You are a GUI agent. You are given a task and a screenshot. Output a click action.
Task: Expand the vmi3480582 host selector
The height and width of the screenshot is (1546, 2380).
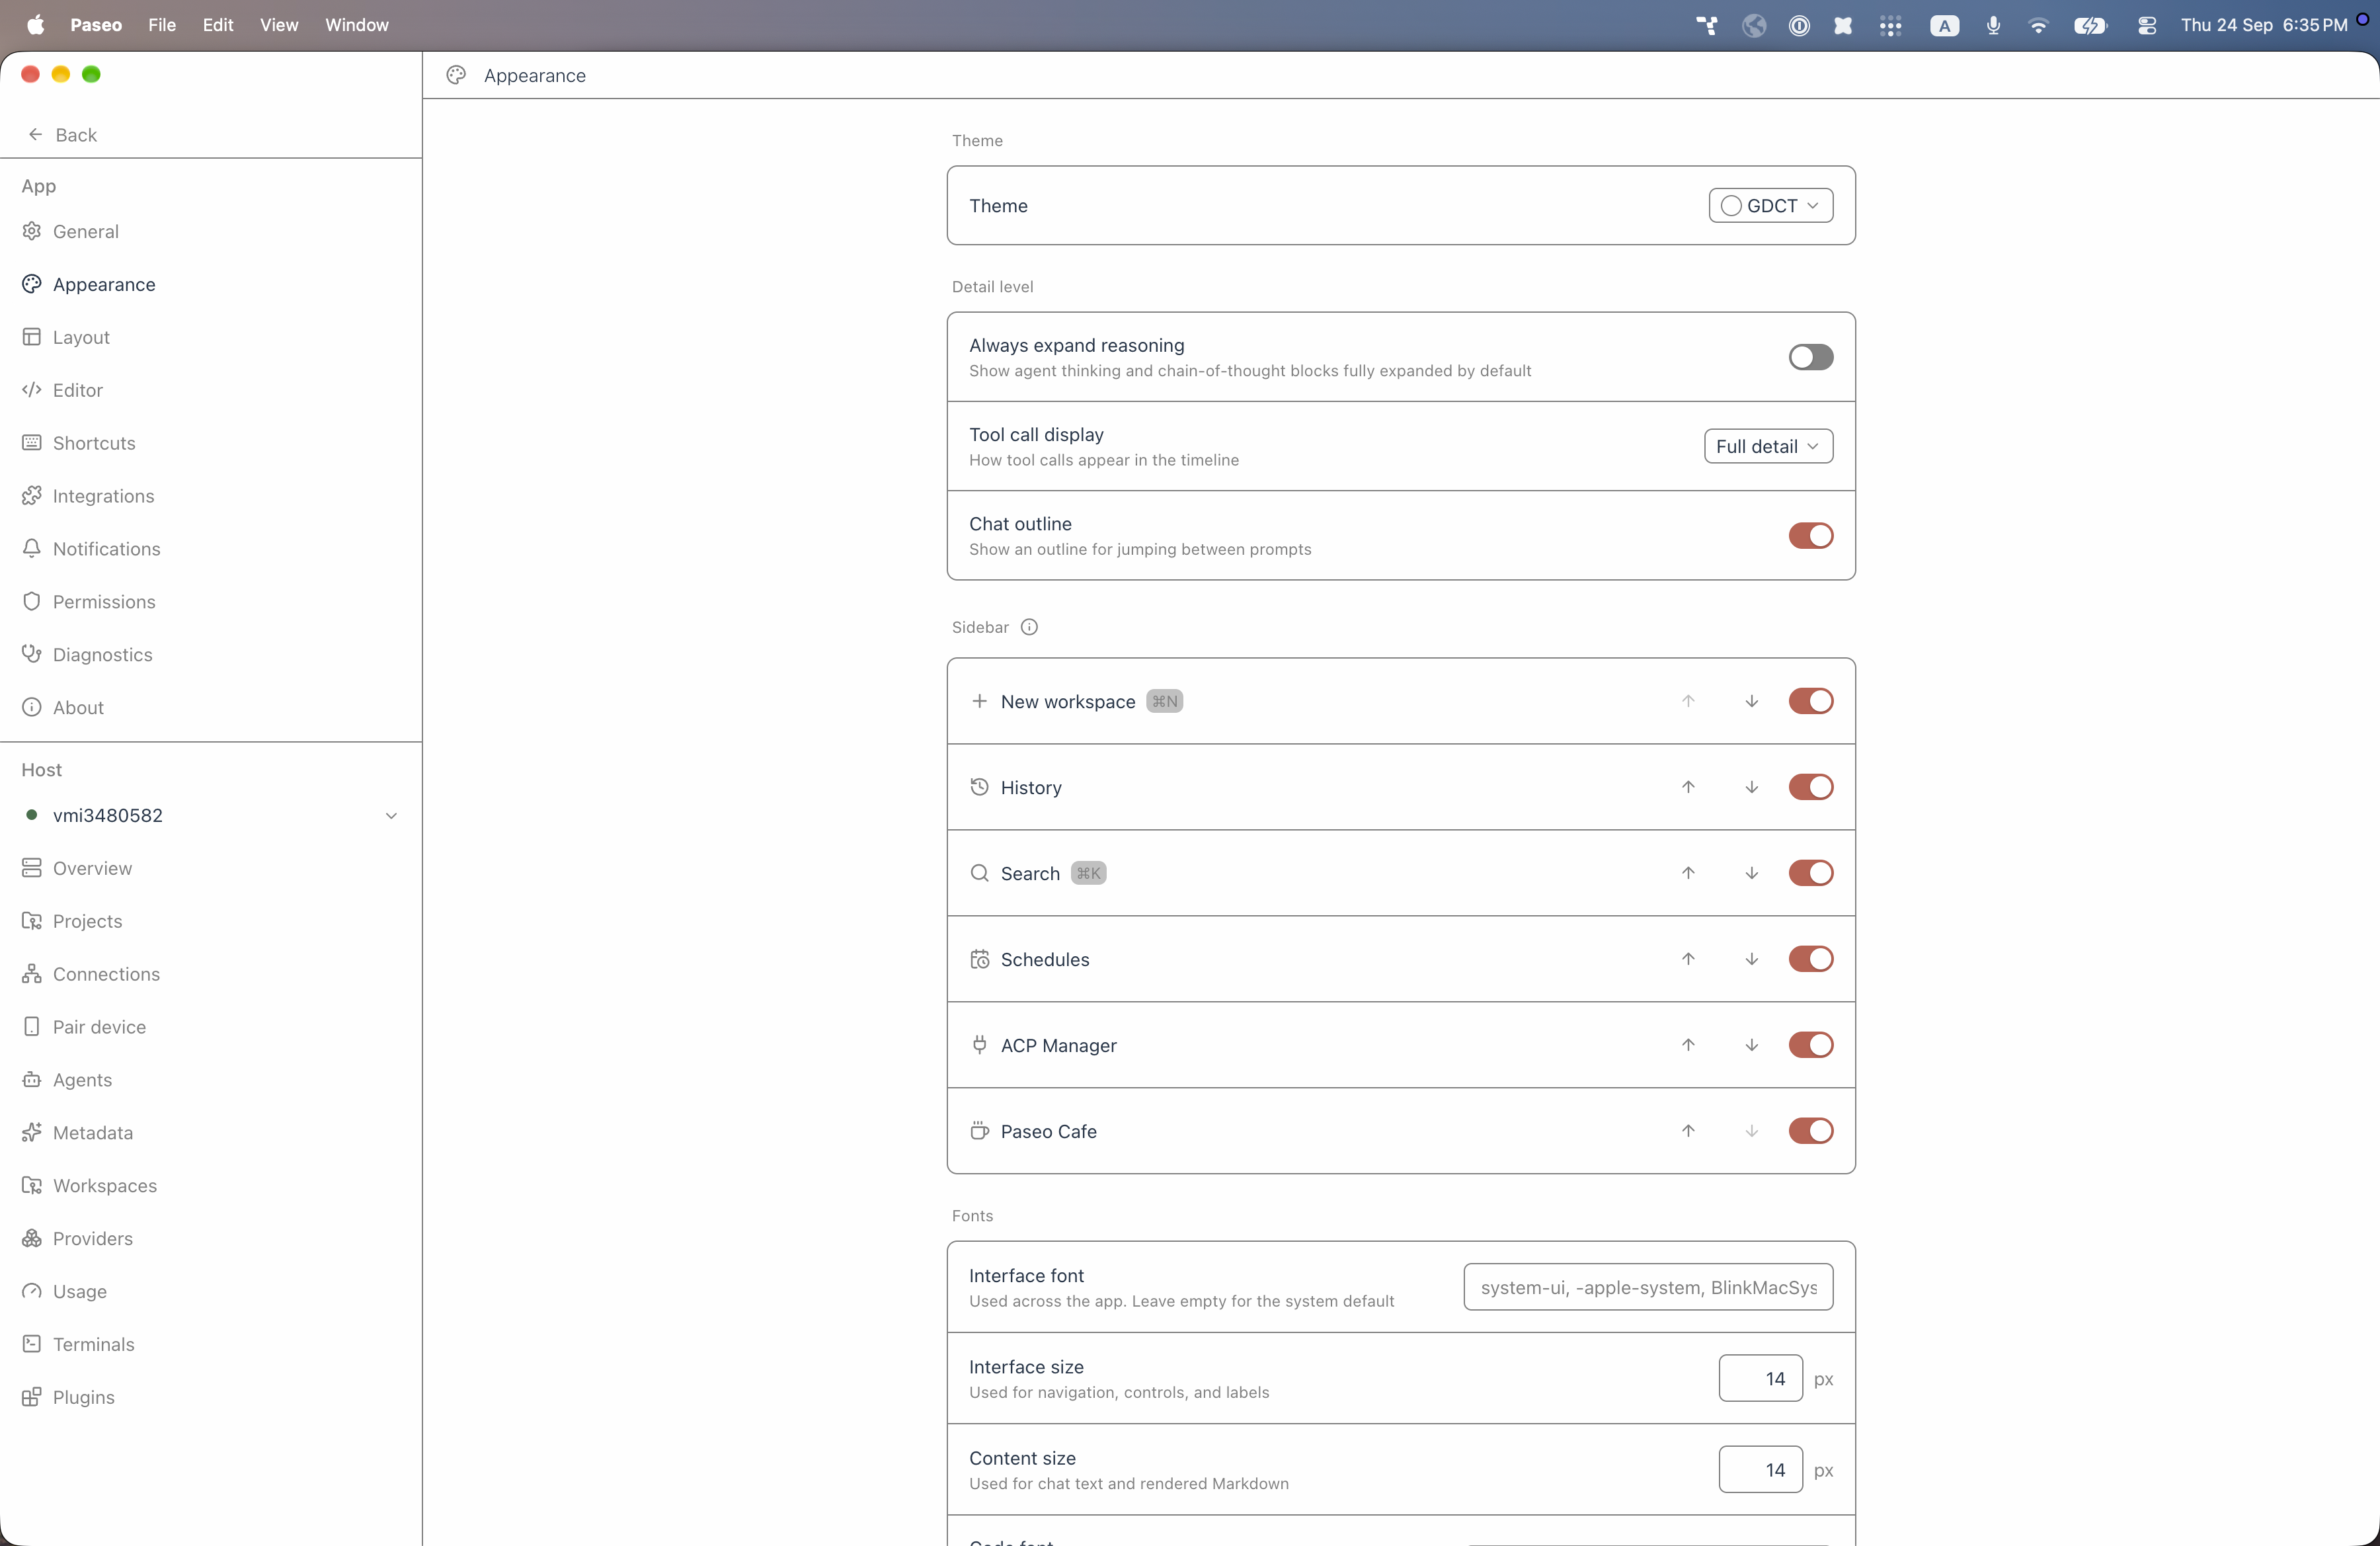tap(211, 815)
